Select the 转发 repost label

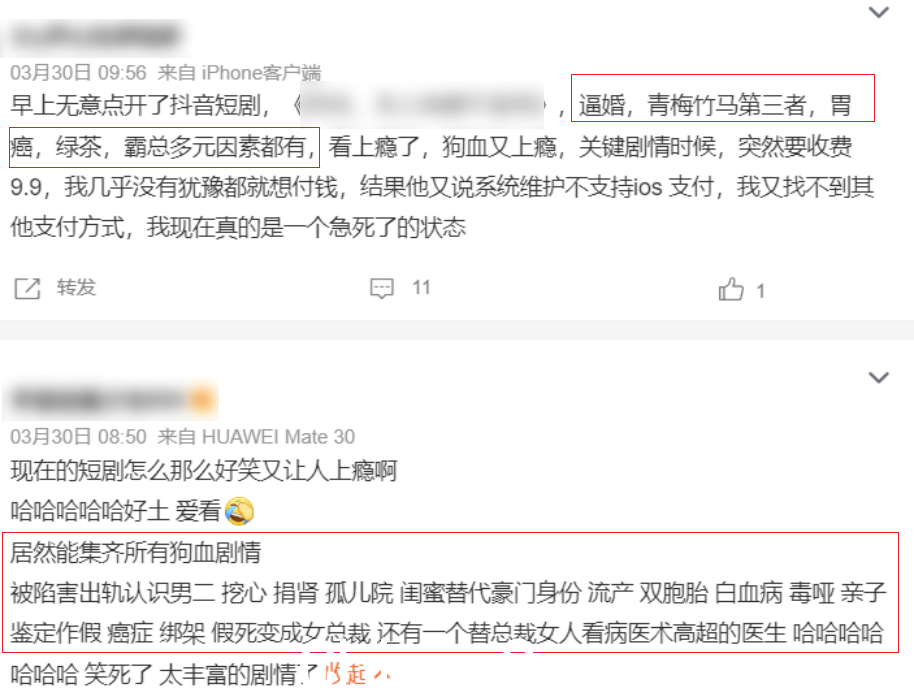[76, 287]
